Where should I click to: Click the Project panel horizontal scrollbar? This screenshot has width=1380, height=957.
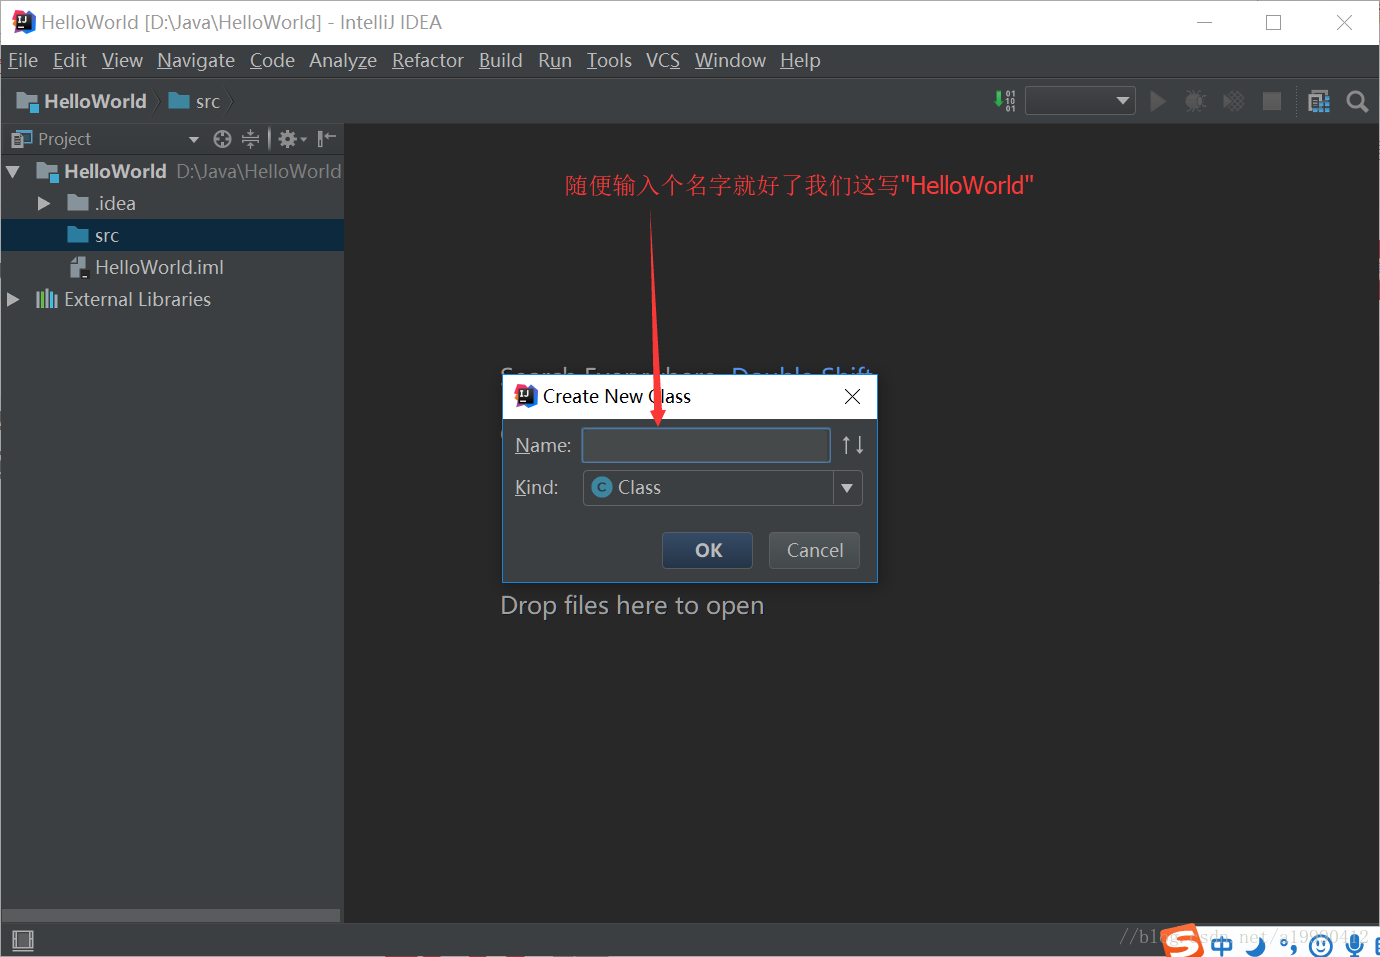click(171, 915)
